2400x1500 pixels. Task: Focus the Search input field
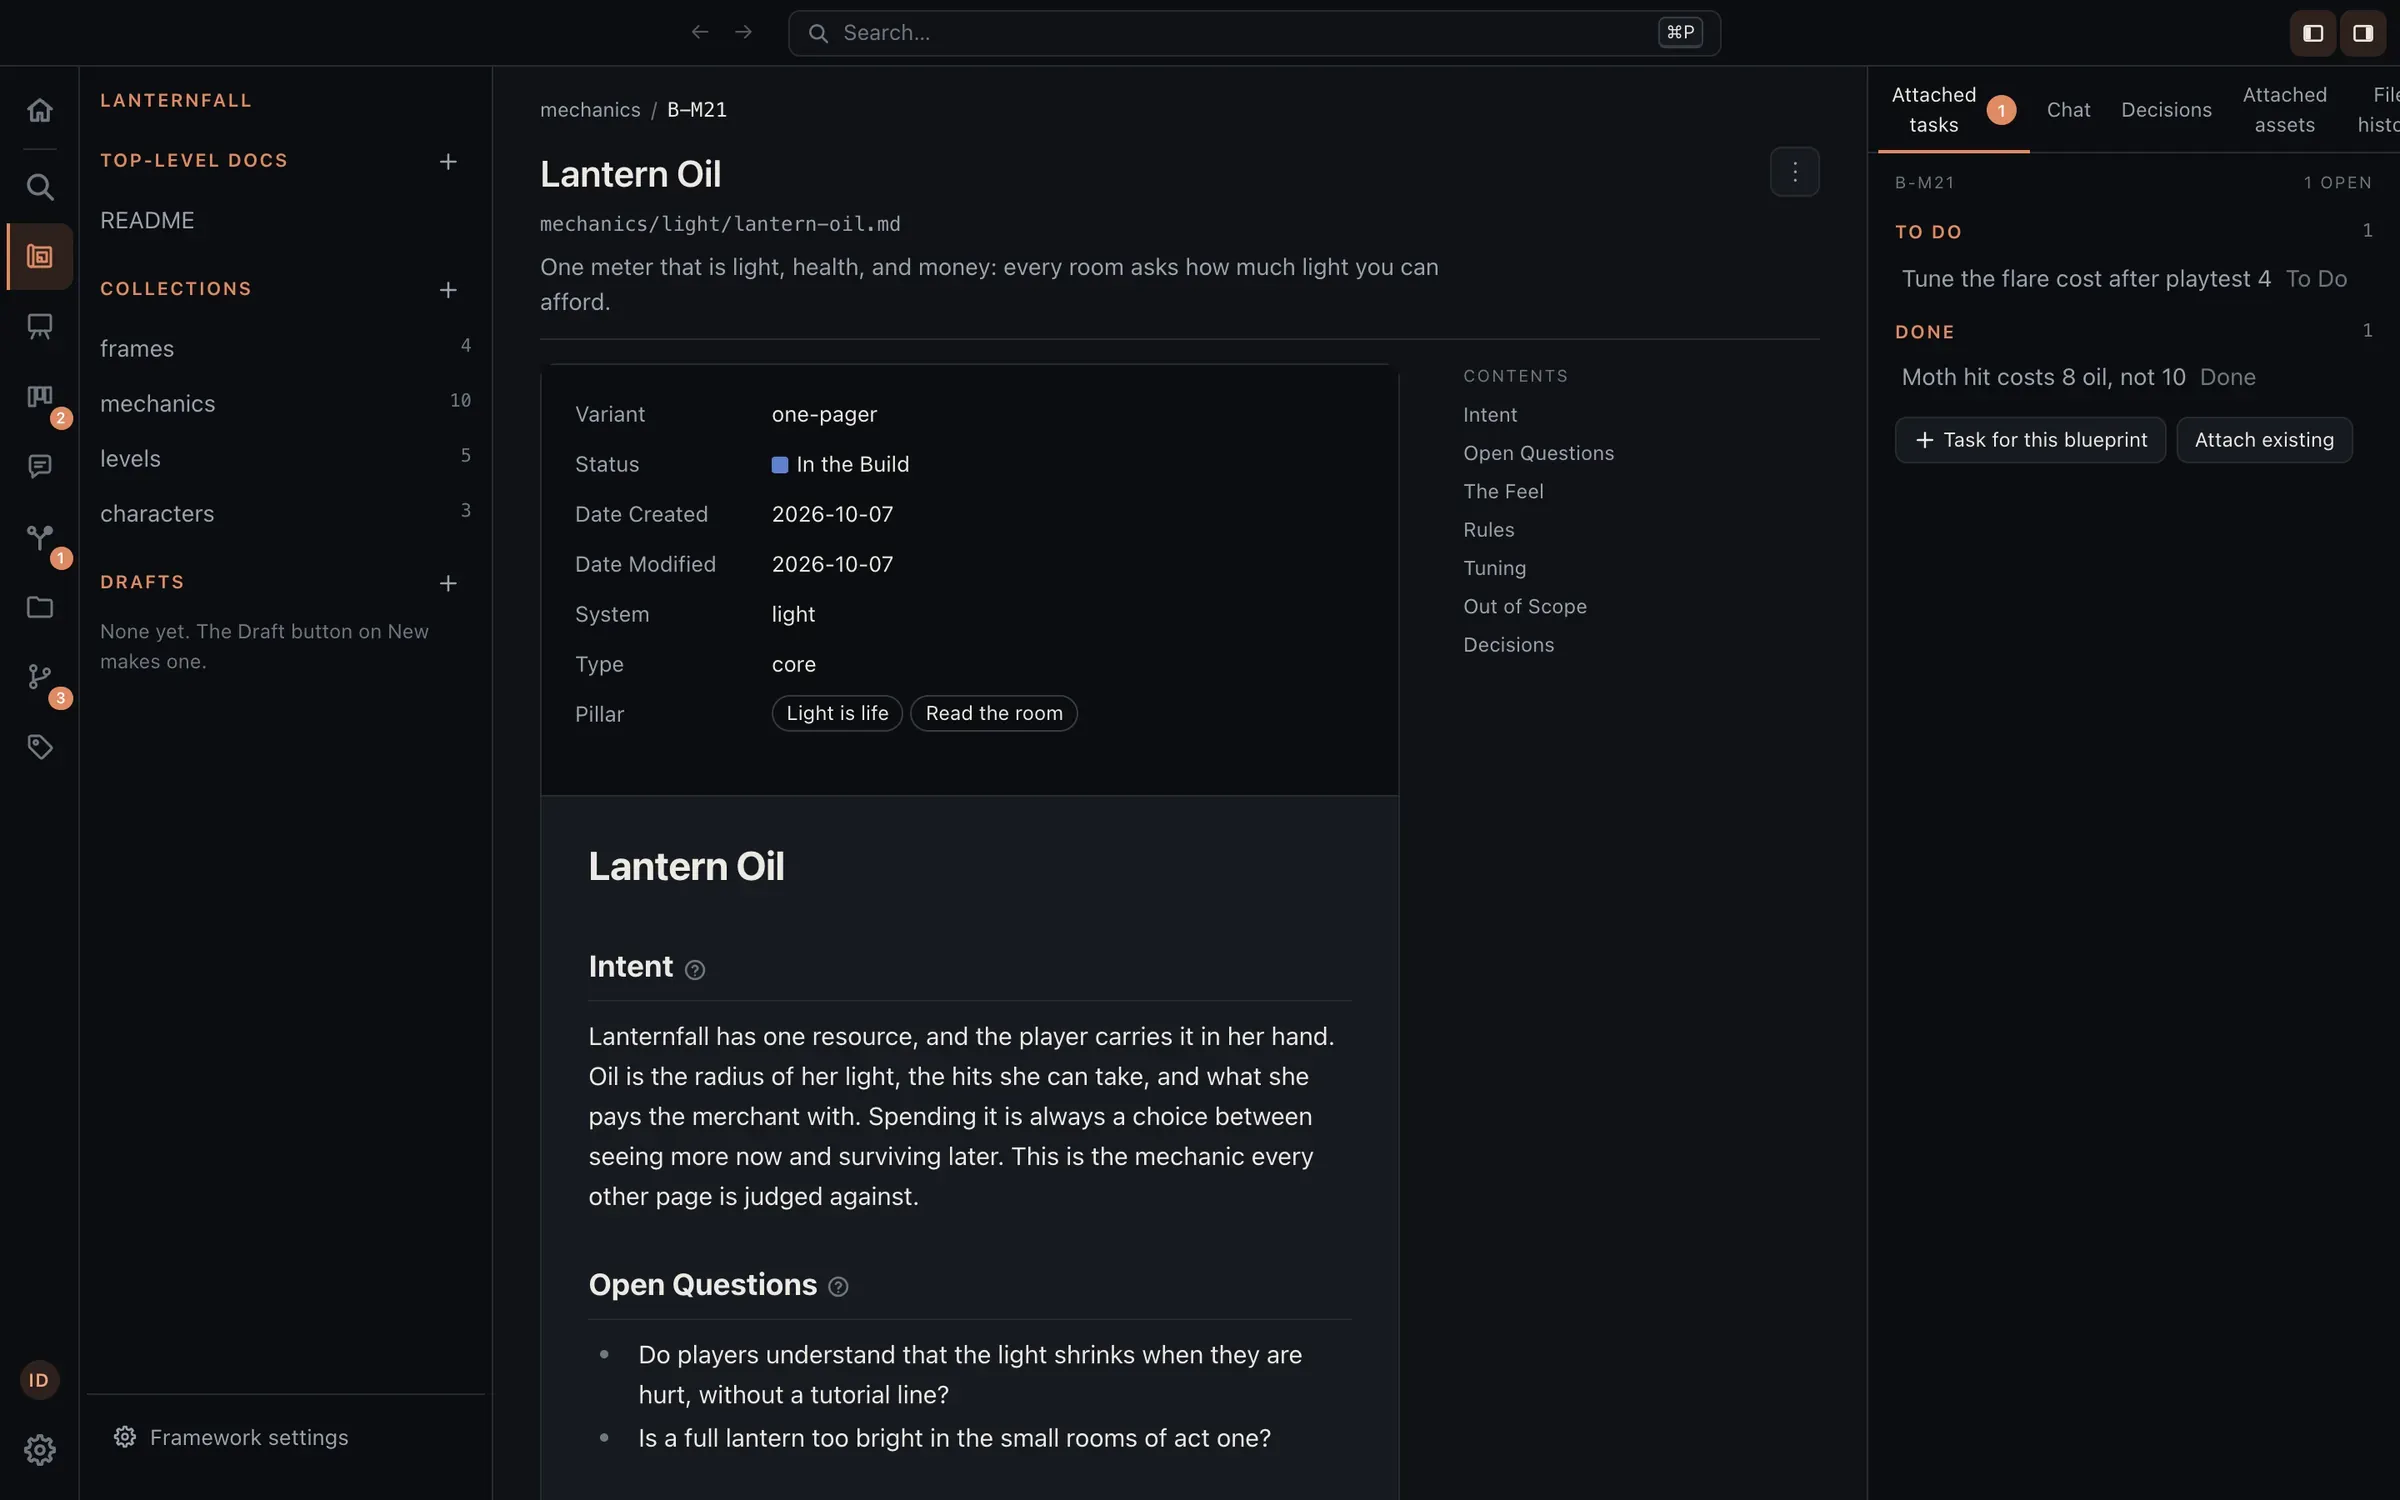pos(1254,33)
